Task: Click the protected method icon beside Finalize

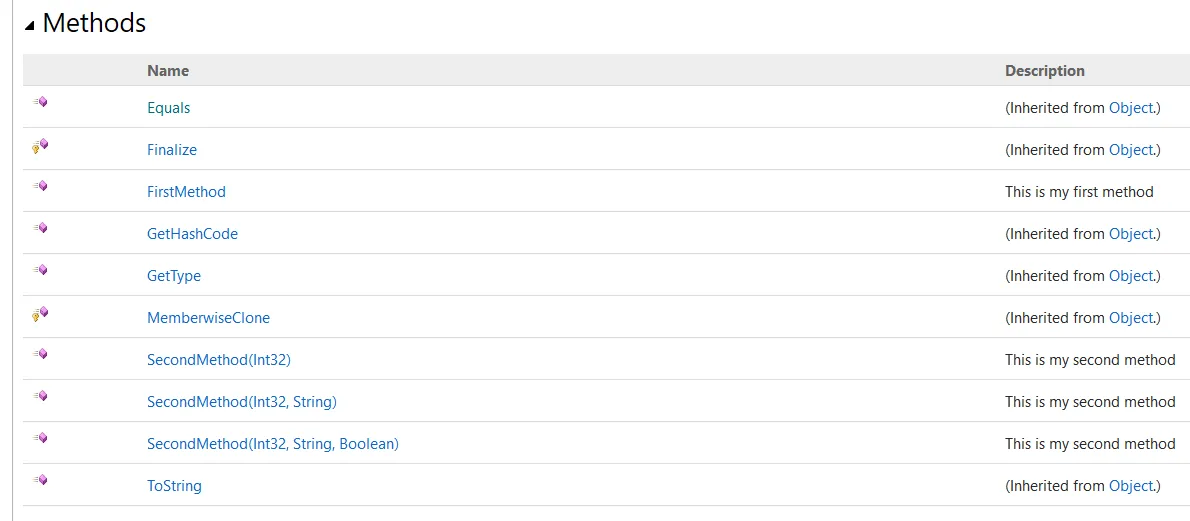Action: point(40,146)
